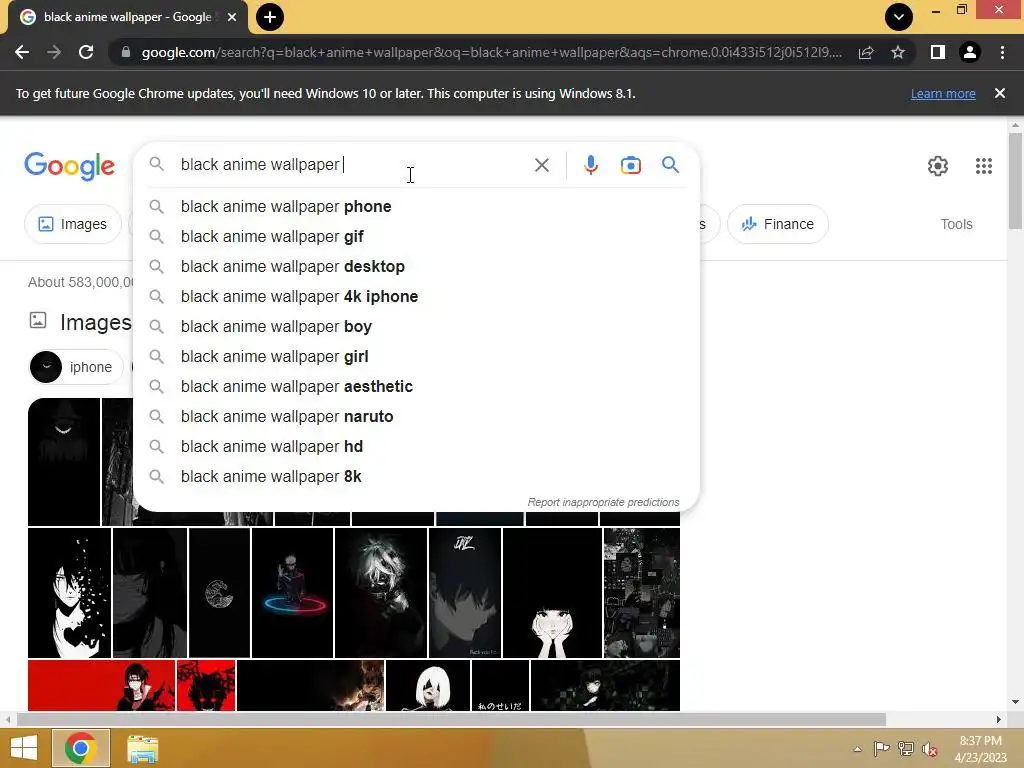Viewport: 1024px width, 768px height.
Task: Open Chrome three-dot menu
Action: 1002,52
